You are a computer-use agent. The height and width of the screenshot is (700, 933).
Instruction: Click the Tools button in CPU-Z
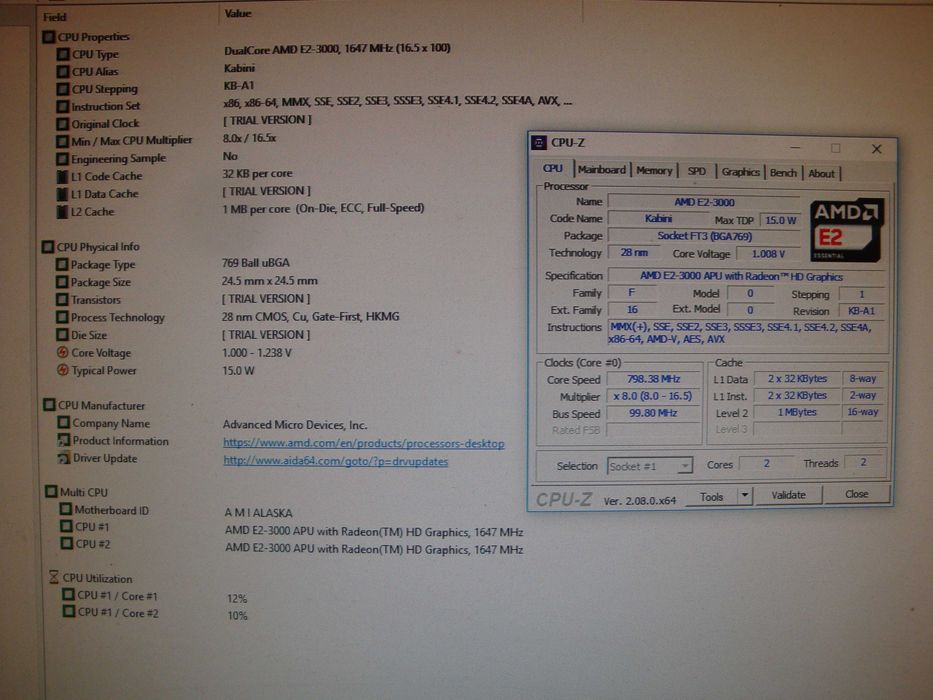click(x=712, y=496)
